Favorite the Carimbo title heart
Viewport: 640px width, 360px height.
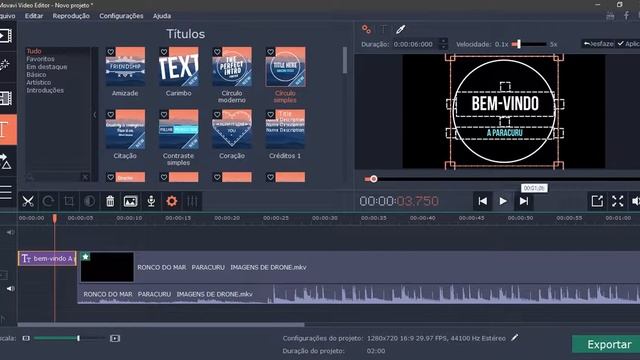coord(164,52)
